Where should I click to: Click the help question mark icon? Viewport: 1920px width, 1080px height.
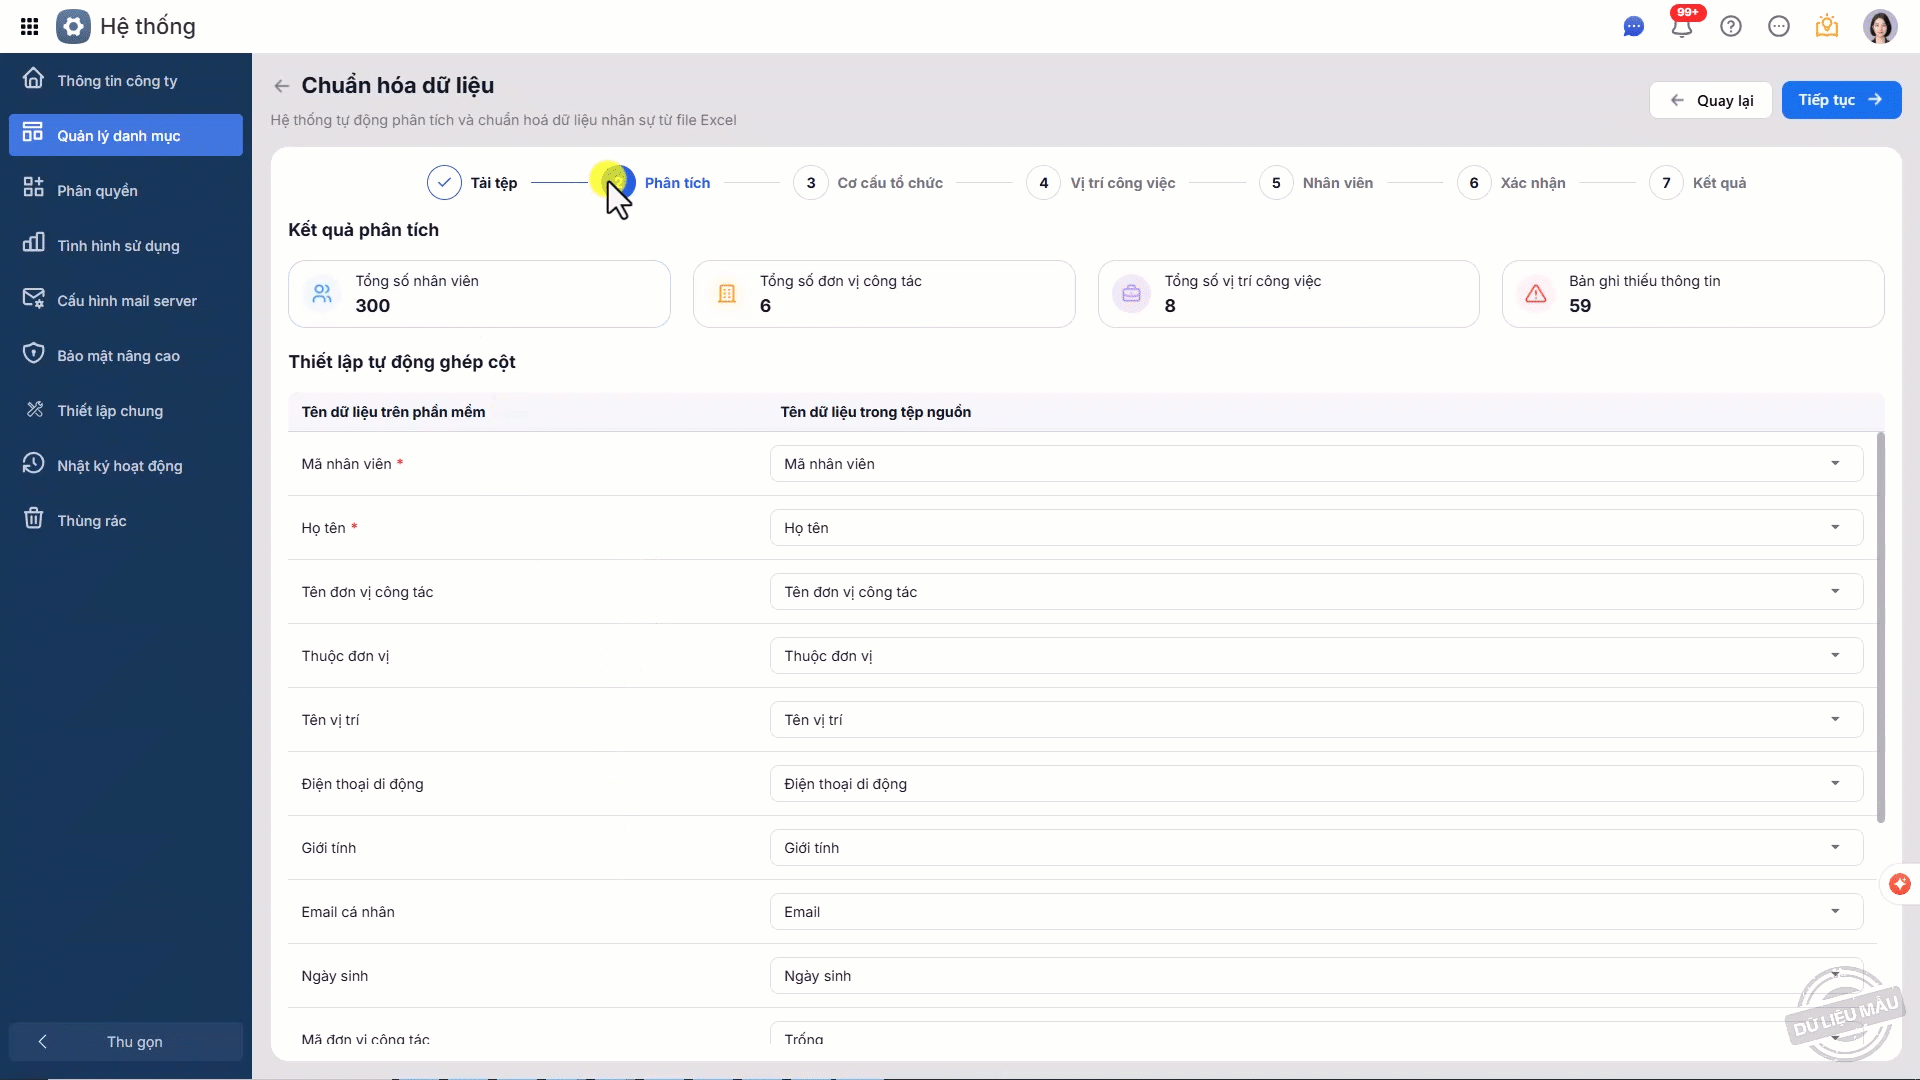coord(1731,27)
